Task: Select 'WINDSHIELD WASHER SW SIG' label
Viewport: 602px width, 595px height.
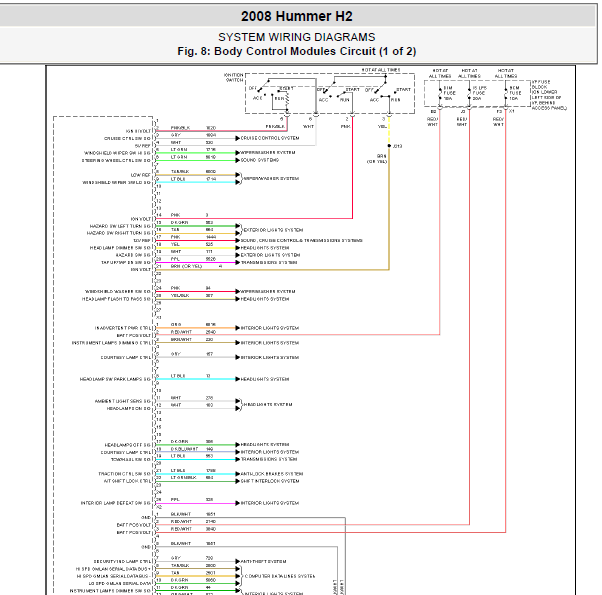Action: [118, 292]
